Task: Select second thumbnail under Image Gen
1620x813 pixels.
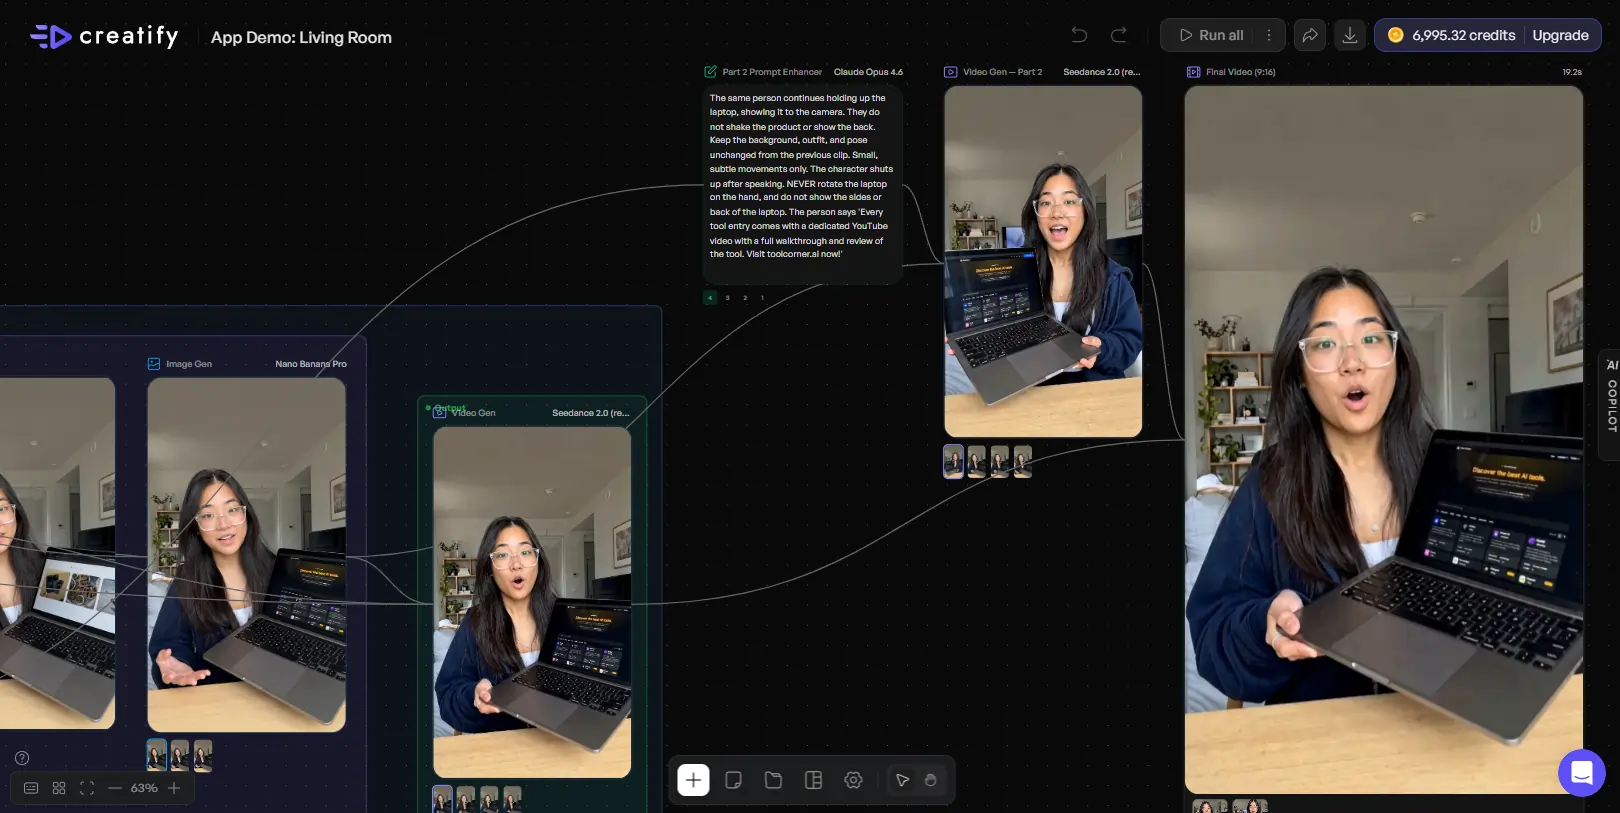Action: point(180,755)
